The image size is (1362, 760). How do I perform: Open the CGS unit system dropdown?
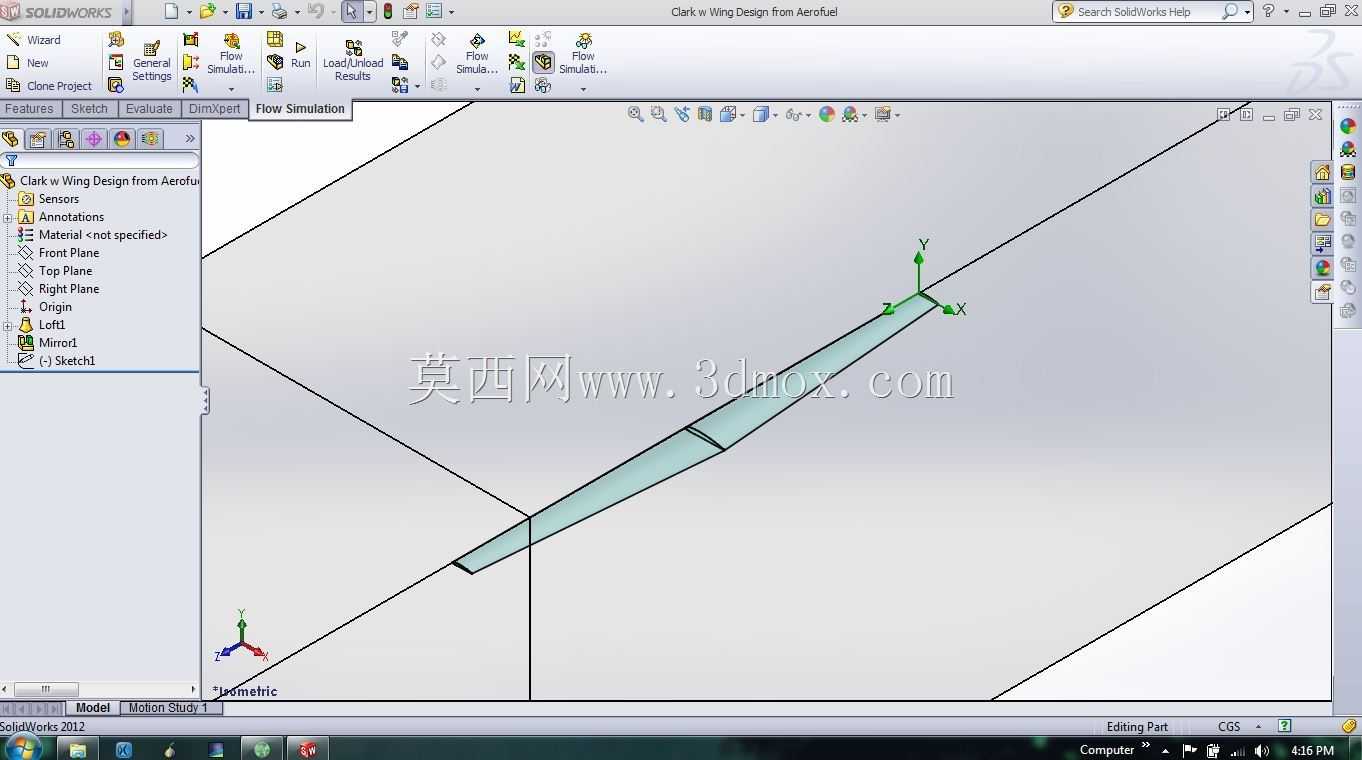pos(1258,727)
